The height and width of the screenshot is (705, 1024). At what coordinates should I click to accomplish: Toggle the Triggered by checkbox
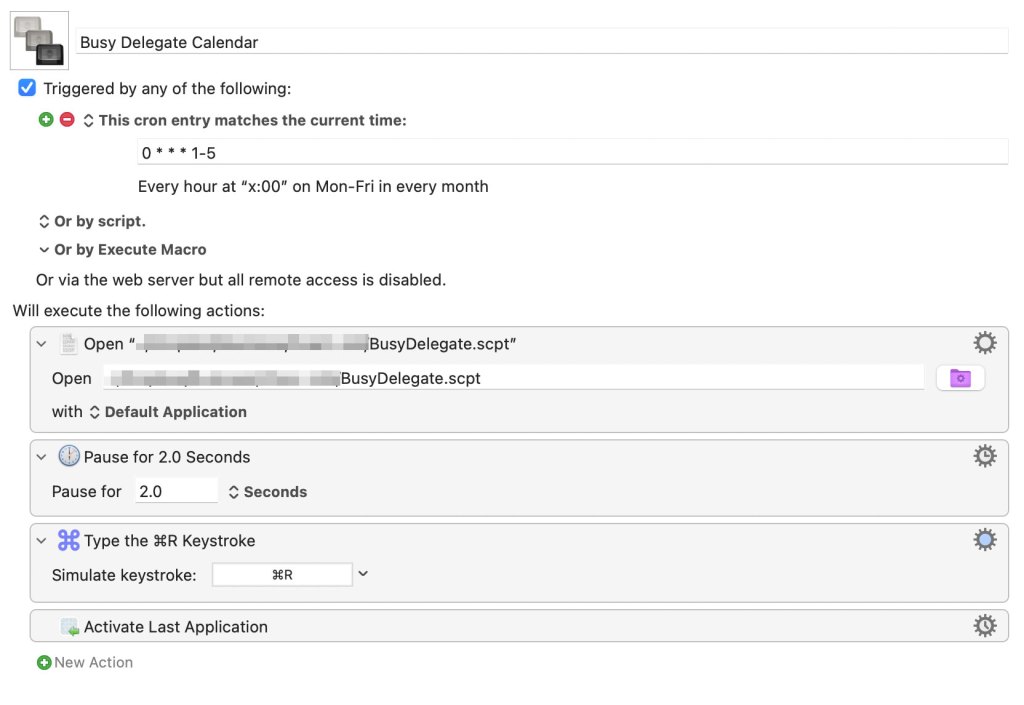tap(27, 88)
